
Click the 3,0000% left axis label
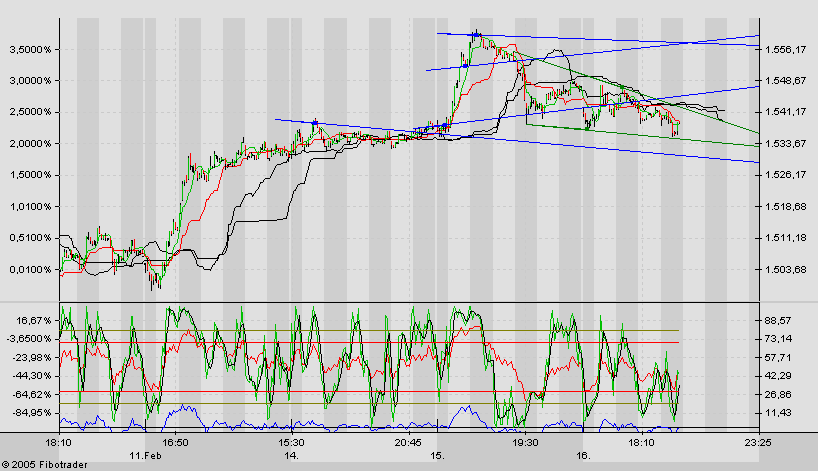[30, 81]
